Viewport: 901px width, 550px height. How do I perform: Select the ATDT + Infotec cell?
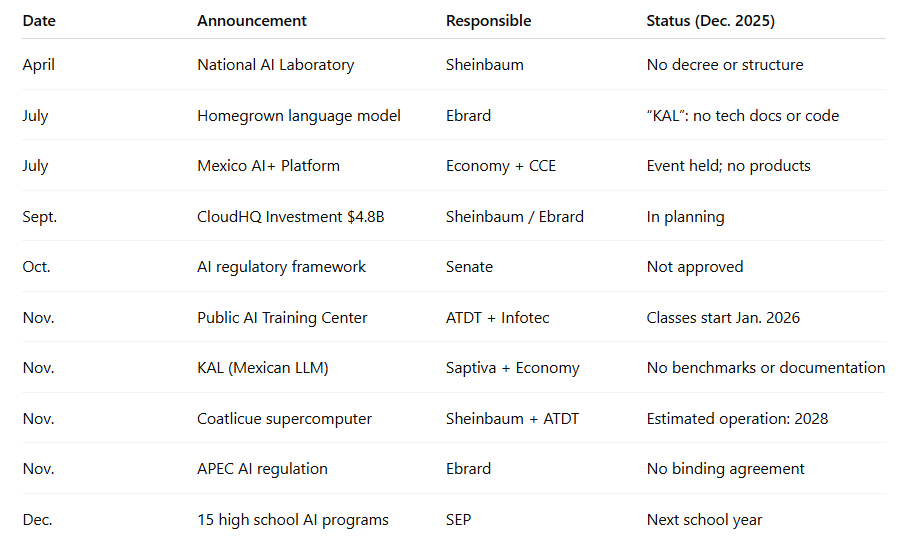497,318
